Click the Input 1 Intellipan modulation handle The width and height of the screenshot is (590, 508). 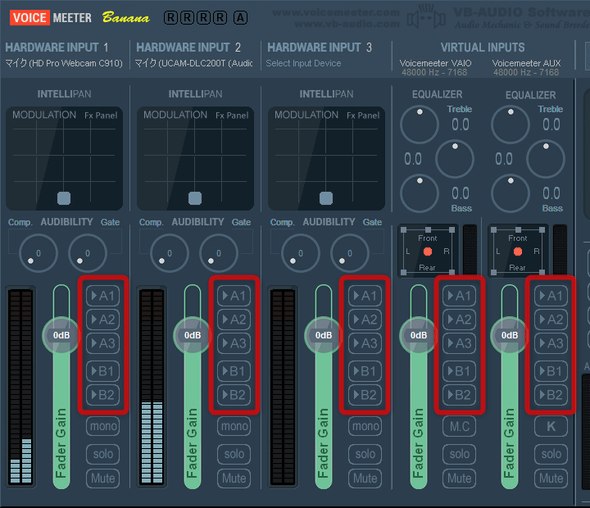coord(64,198)
